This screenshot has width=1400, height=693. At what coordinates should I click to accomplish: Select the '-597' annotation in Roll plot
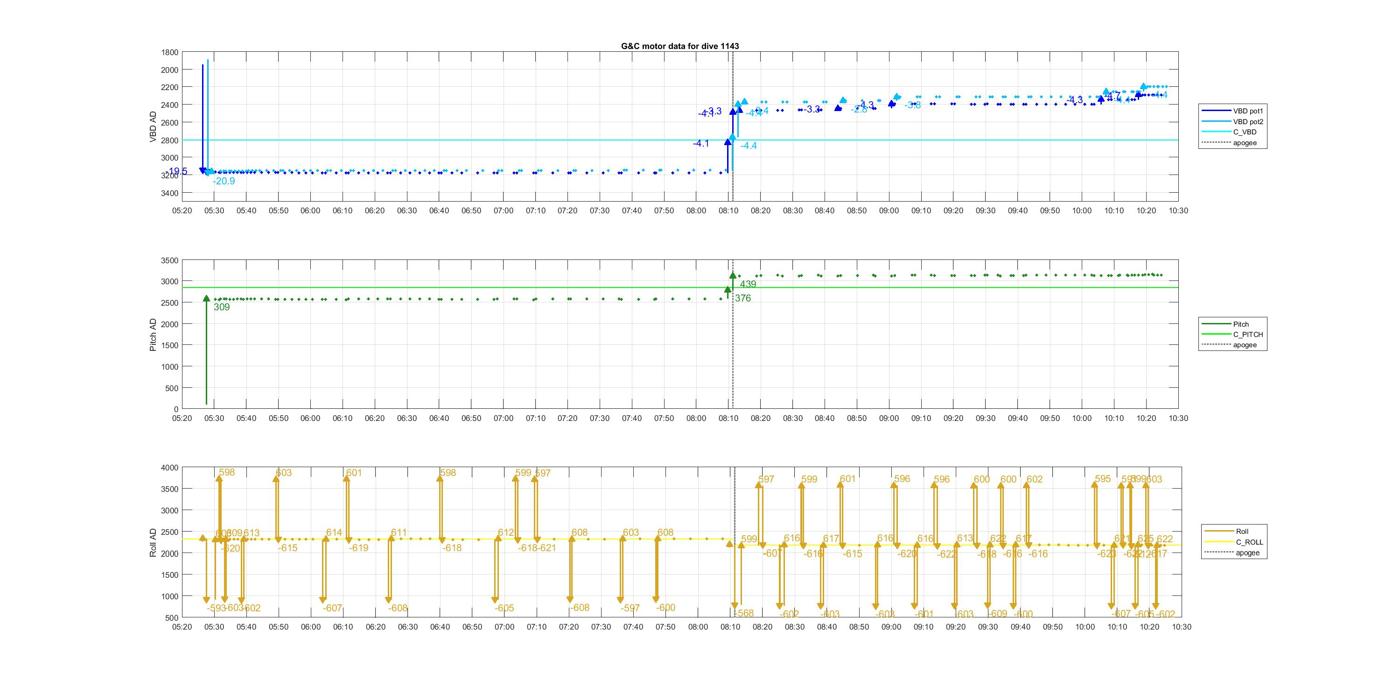coord(630,608)
